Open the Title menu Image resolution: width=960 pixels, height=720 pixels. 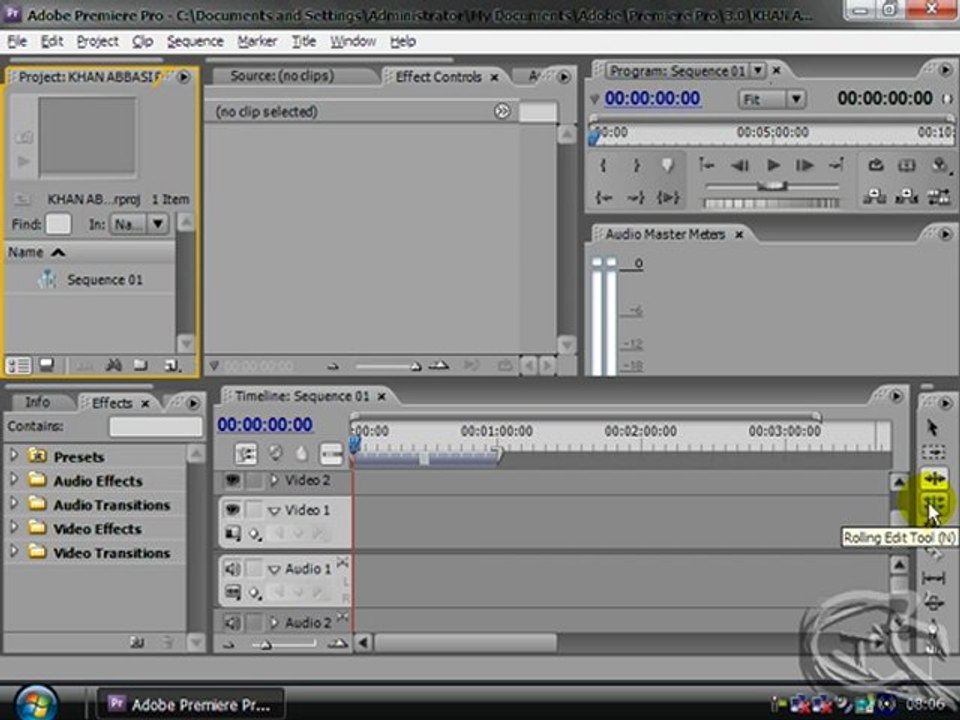point(304,42)
